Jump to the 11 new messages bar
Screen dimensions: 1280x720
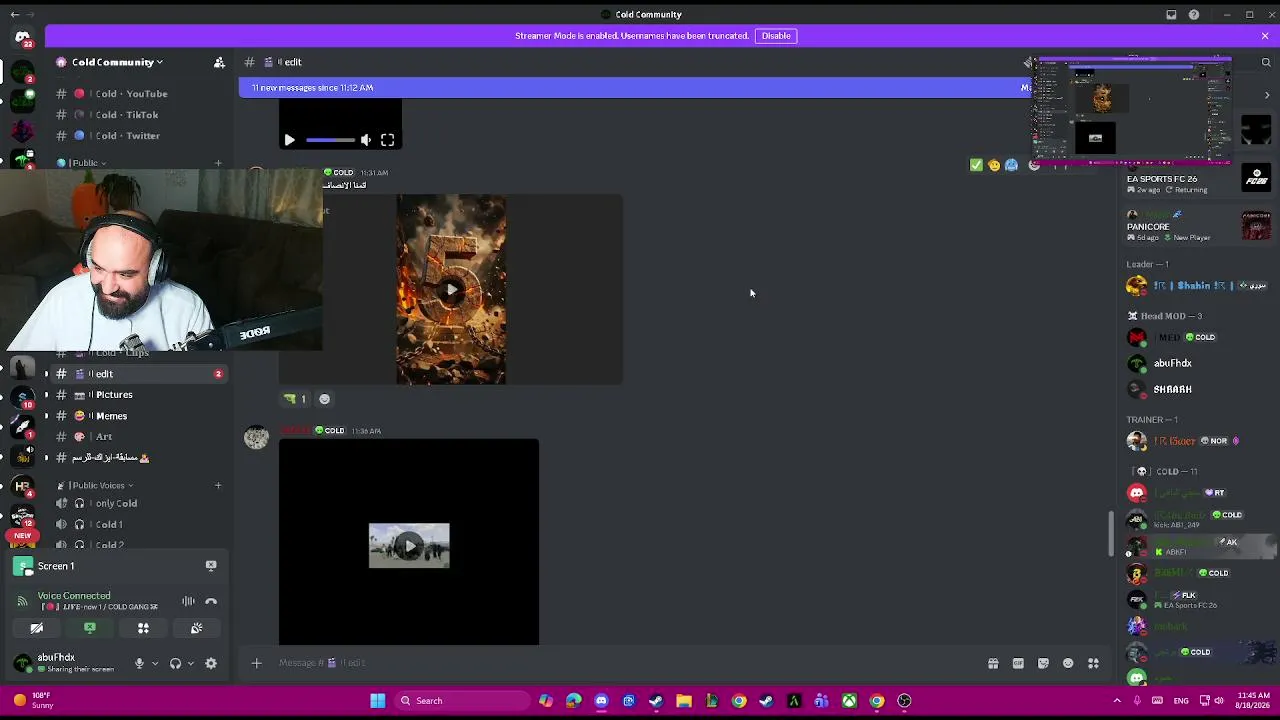[x=635, y=88]
